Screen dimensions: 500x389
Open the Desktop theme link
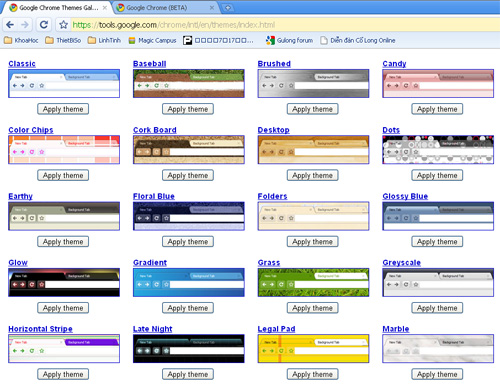pyautogui.click(x=274, y=130)
